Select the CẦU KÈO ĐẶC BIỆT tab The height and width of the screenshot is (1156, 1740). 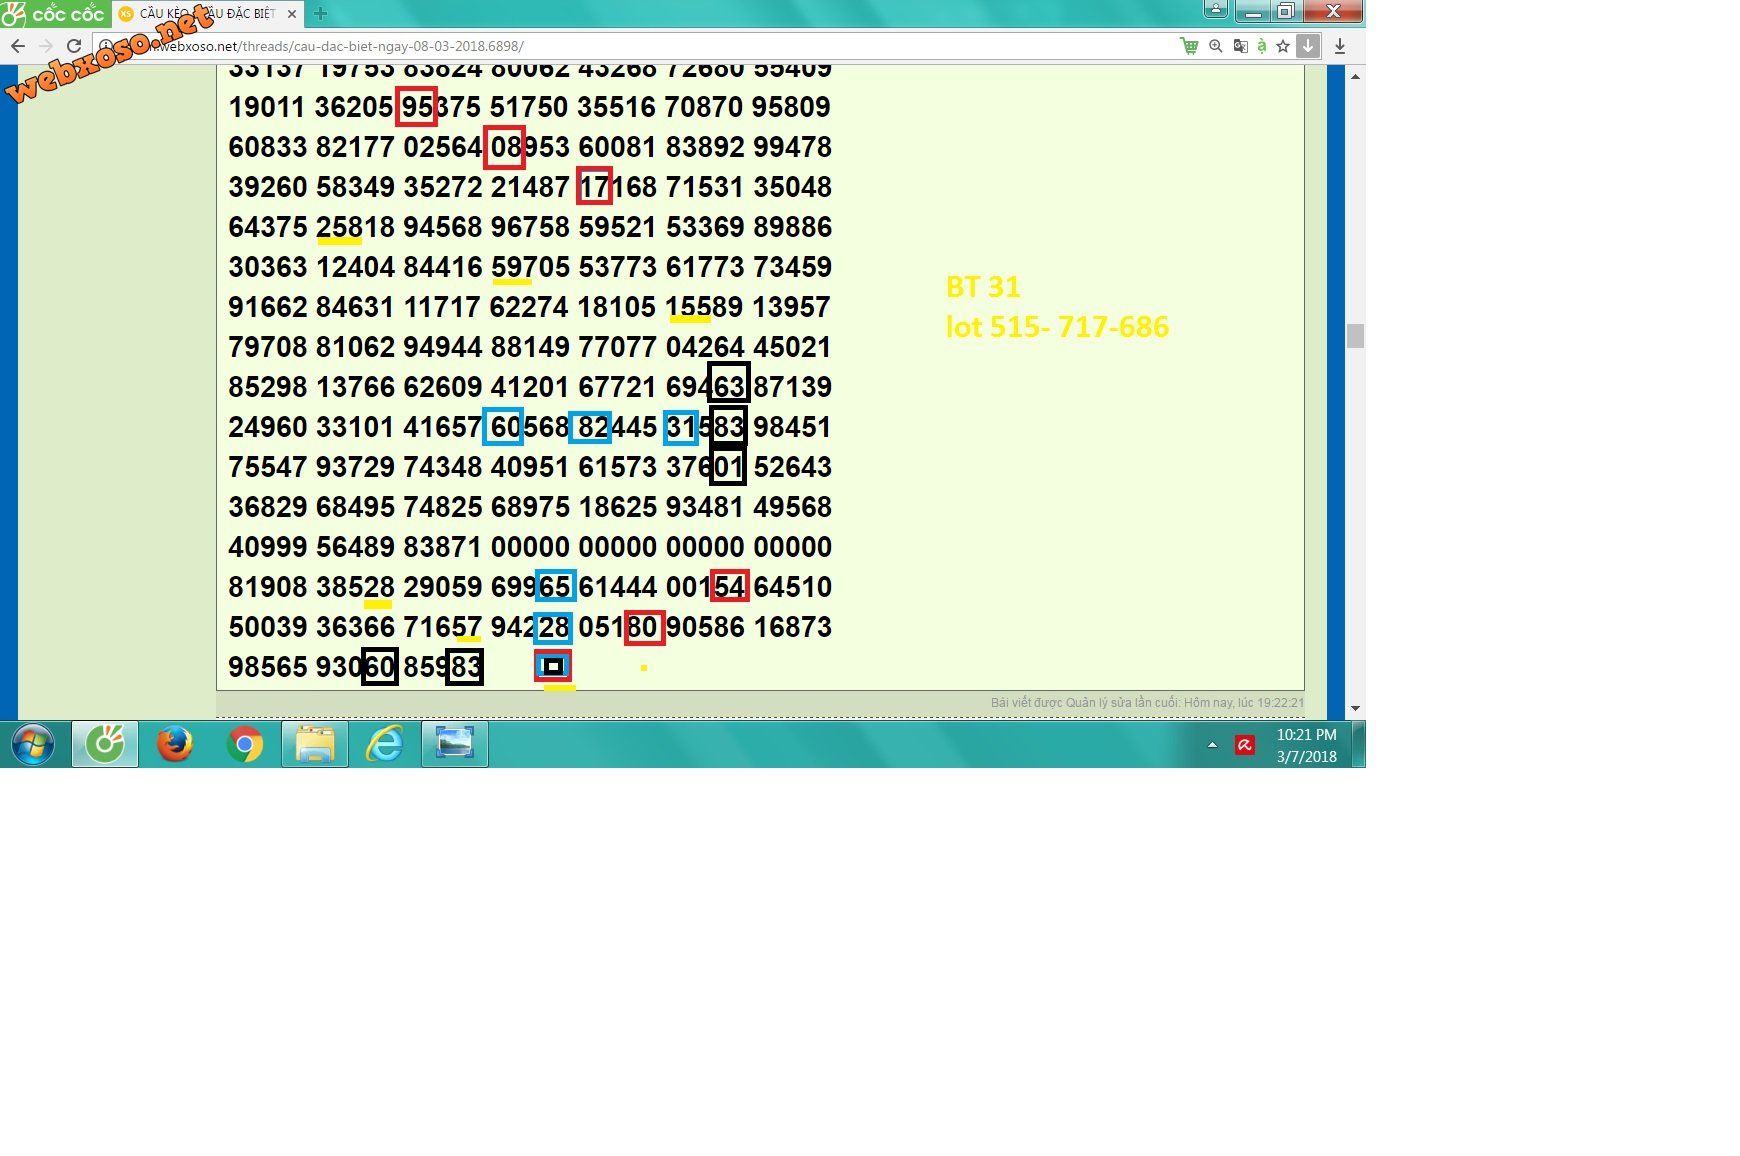coord(208,14)
